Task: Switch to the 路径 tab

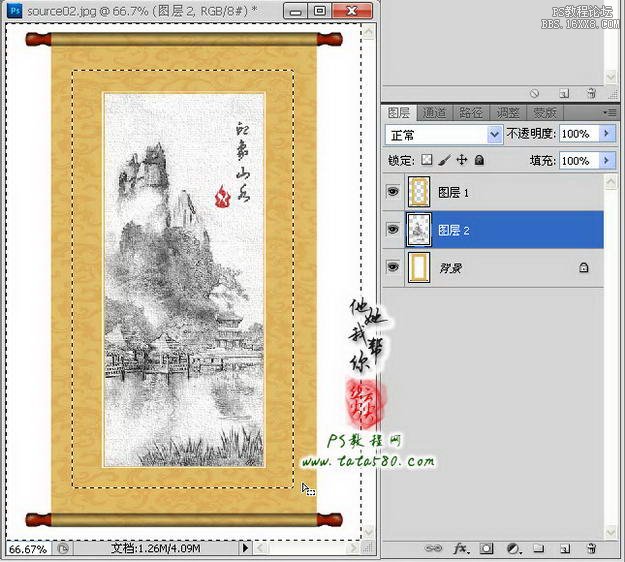Action: click(x=471, y=113)
